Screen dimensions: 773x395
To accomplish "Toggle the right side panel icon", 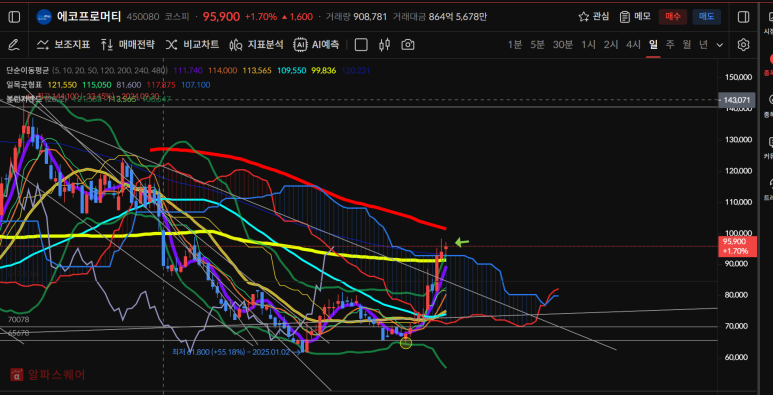I will [x=743, y=17].
